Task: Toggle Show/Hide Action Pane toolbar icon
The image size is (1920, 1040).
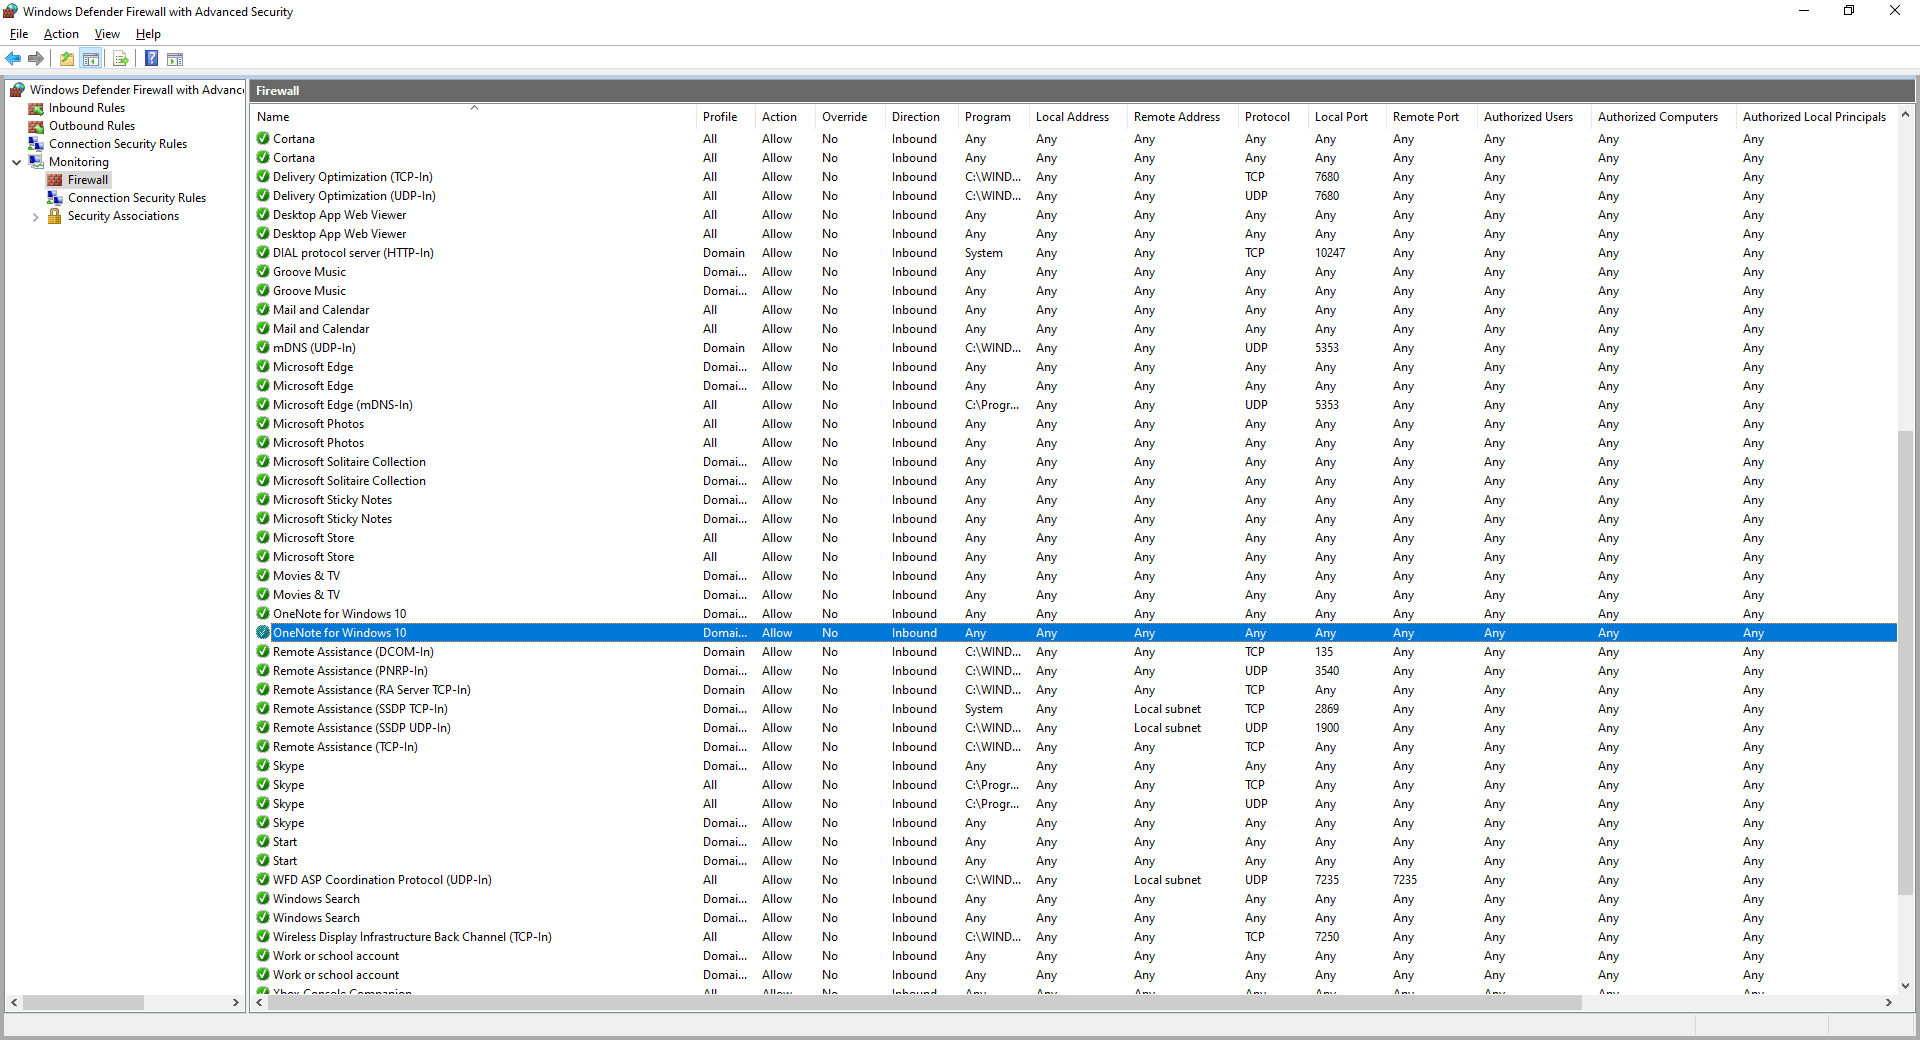Action: [x=175, y=59]
